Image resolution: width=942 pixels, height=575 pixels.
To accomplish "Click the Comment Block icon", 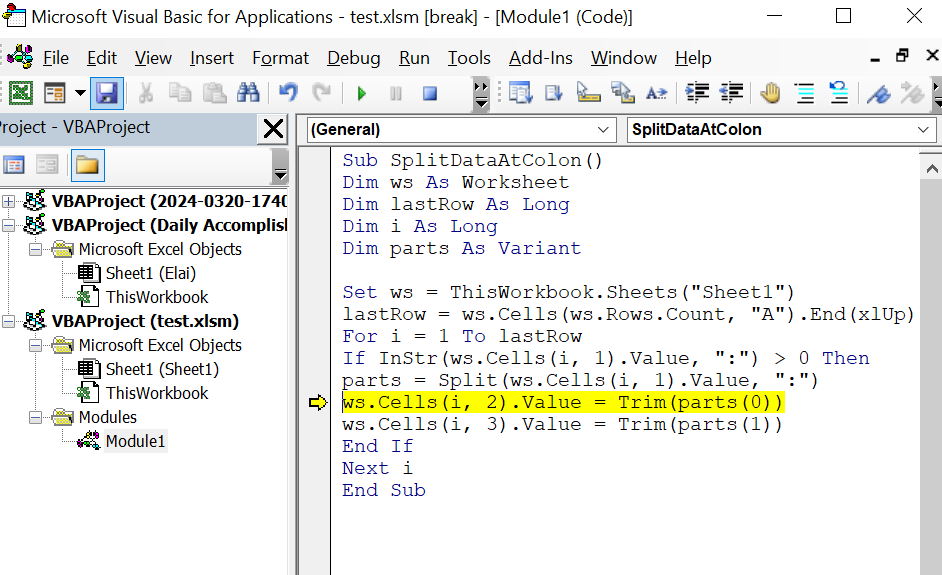I will click(804, 93).
